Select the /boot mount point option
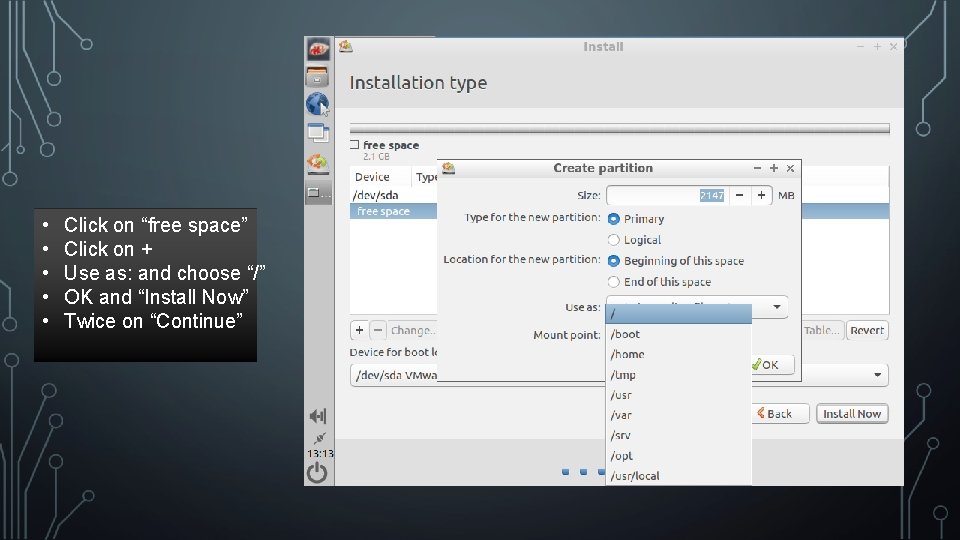Screen dimensions: 960x540 pyautogui.click(x=678, y=334)
